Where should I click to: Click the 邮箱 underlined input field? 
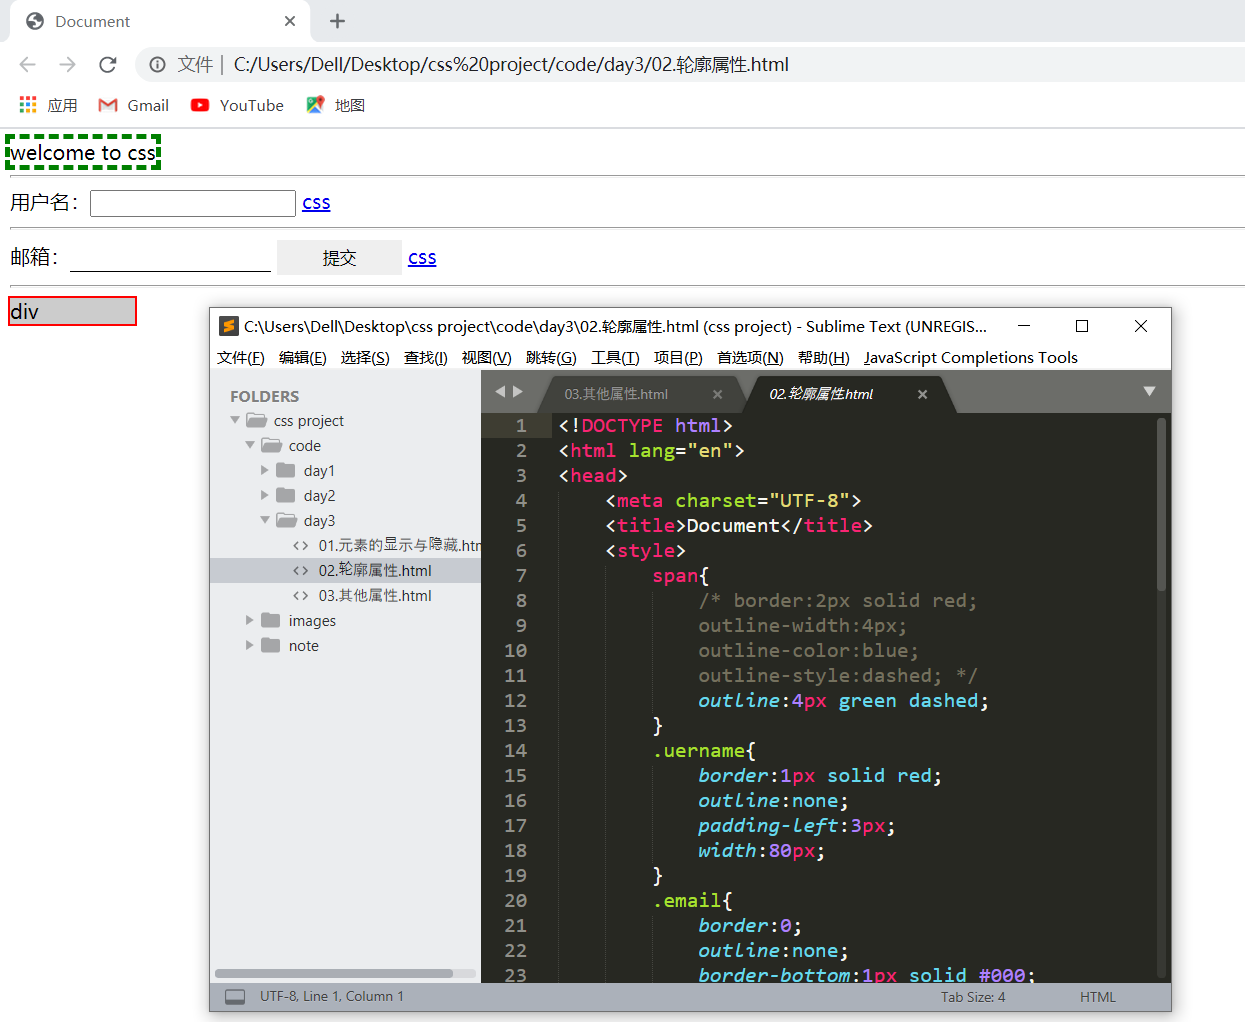170,257
